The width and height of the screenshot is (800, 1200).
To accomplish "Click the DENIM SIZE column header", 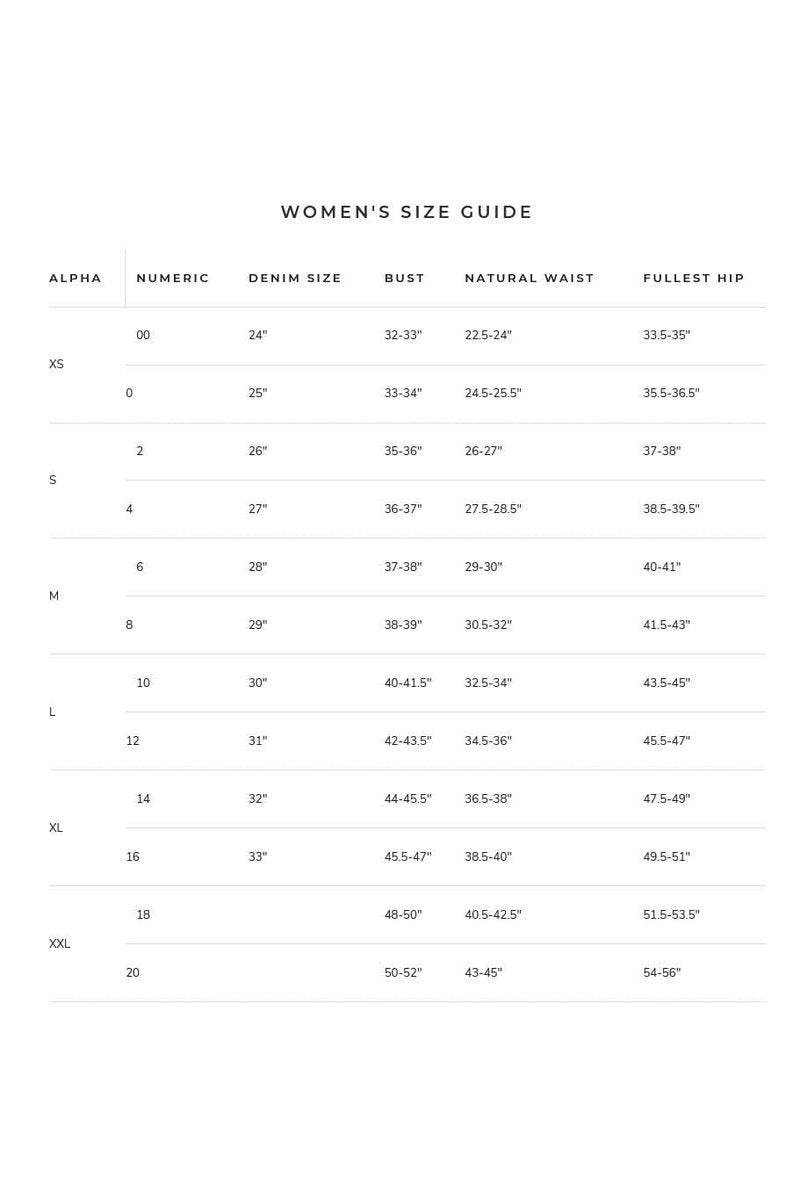I will [x=295, y=278].
